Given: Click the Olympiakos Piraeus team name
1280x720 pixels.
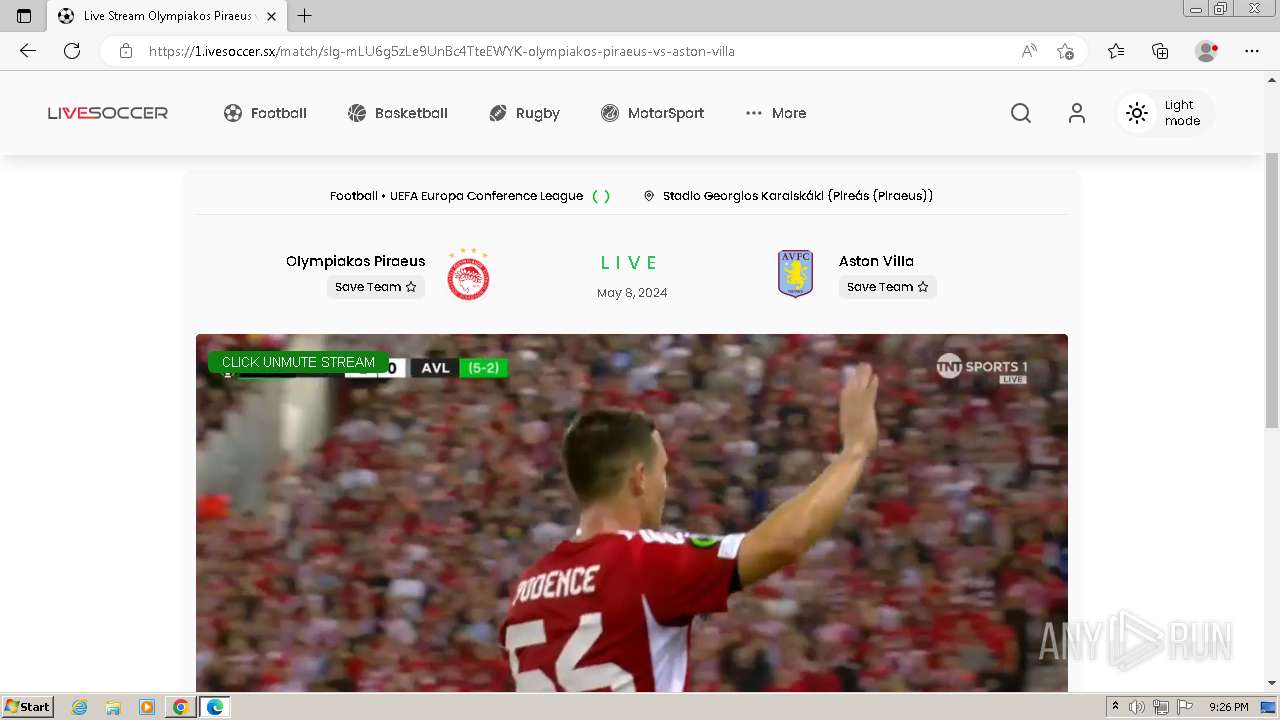Looking at the screenshot, I should pos(355,261).
